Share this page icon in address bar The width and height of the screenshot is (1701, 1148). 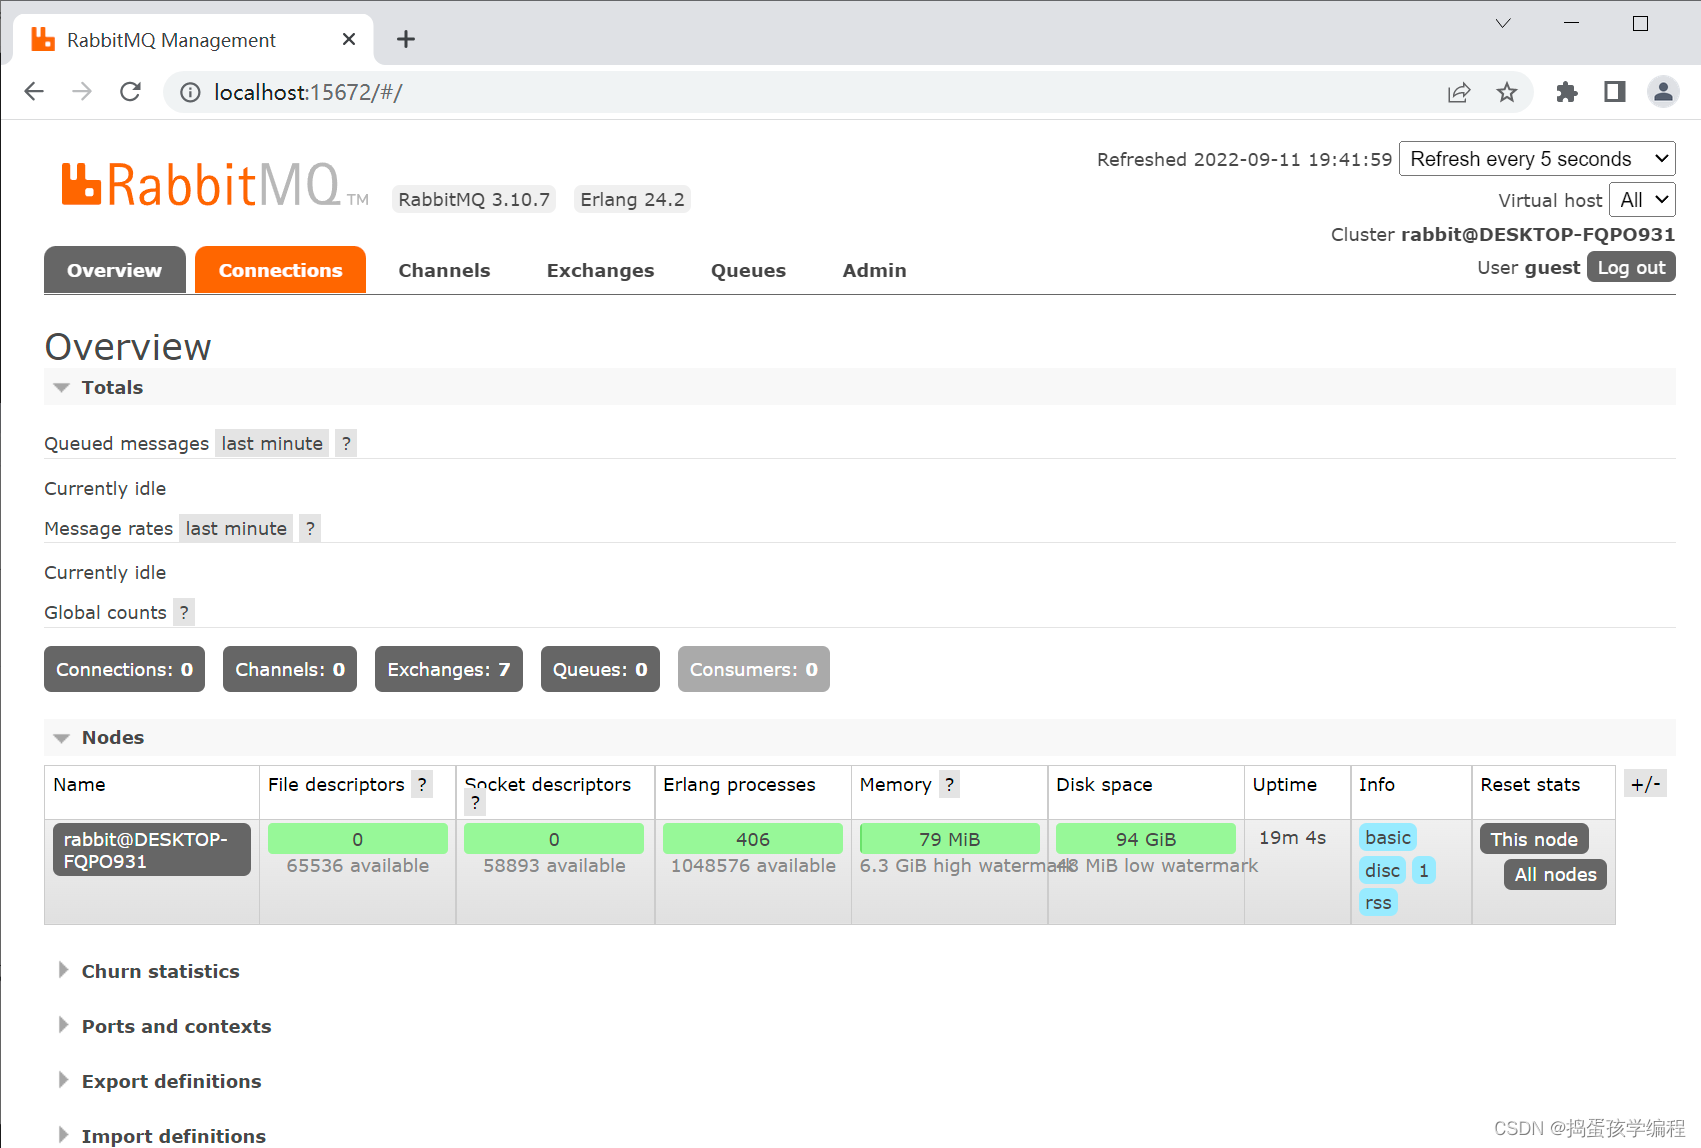(1459, 93)
